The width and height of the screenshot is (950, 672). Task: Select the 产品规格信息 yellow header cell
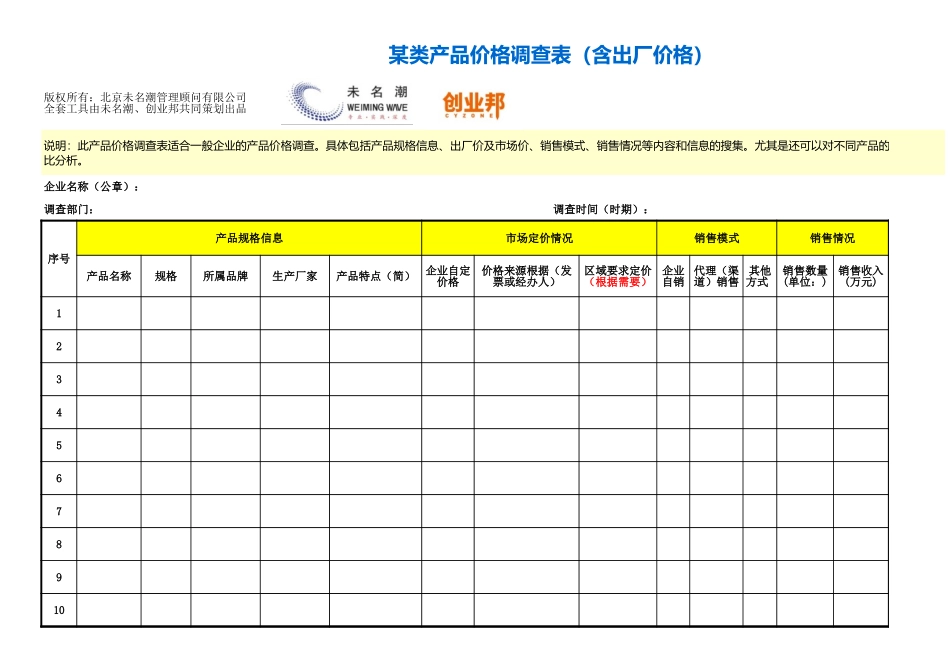251,238
